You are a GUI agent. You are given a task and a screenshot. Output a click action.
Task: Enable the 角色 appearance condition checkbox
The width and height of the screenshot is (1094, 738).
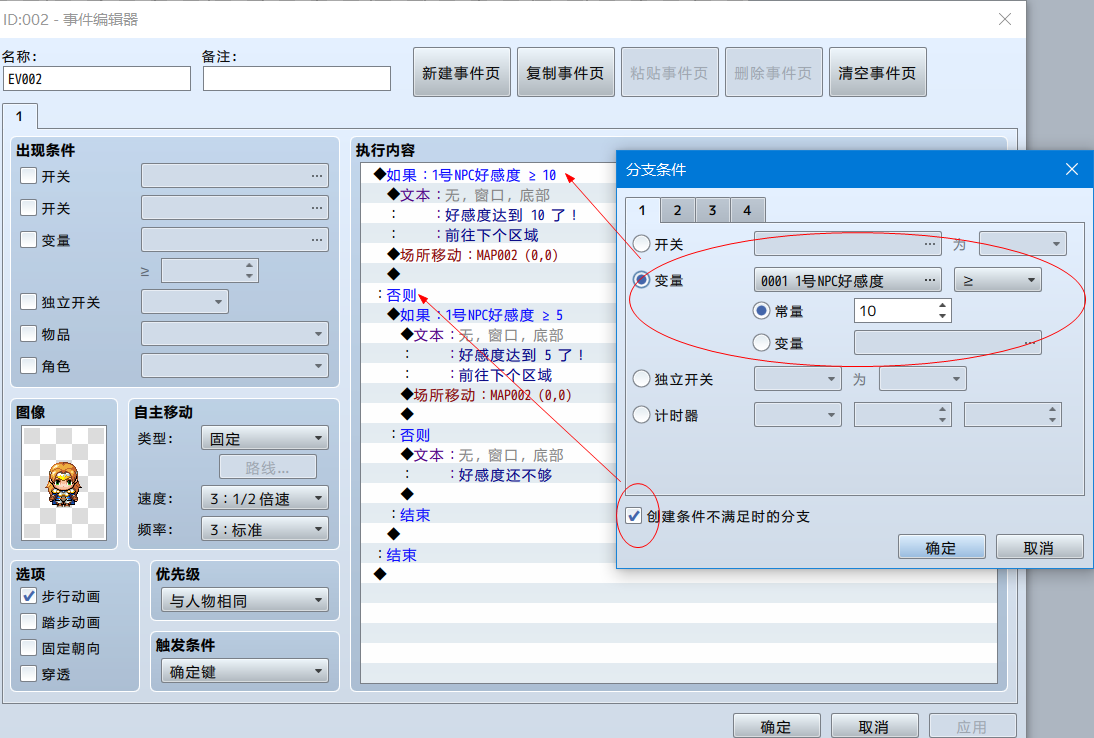tap(29, 366)
